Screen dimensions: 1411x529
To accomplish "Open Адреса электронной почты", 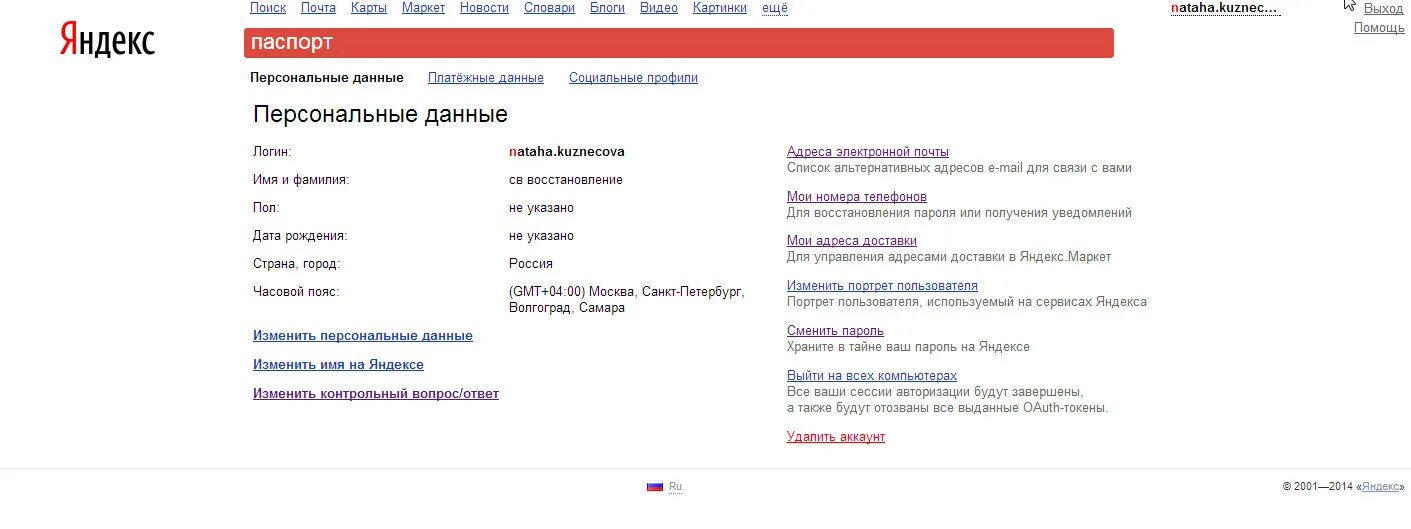I will pyautogui.click(x=868, y=152).
